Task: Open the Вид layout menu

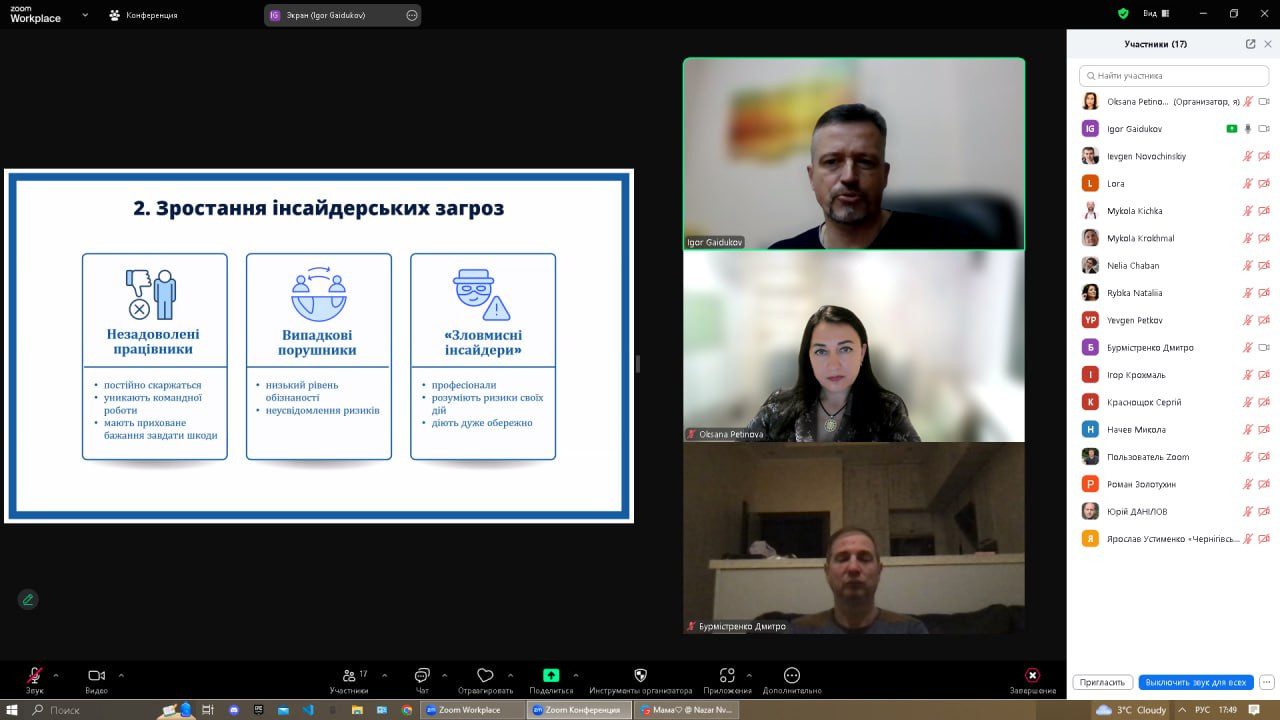Action: pyautogui.click(x=1154, y=14)
